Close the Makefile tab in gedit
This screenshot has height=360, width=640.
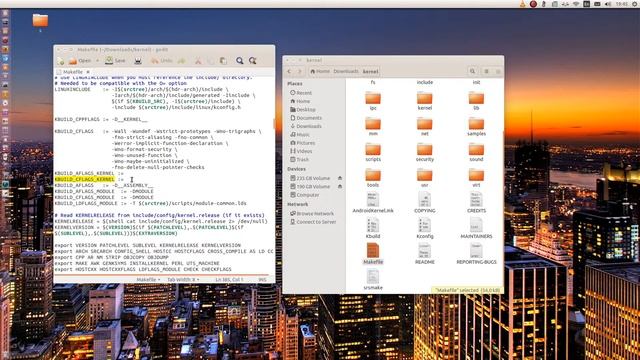click(88, 72)
